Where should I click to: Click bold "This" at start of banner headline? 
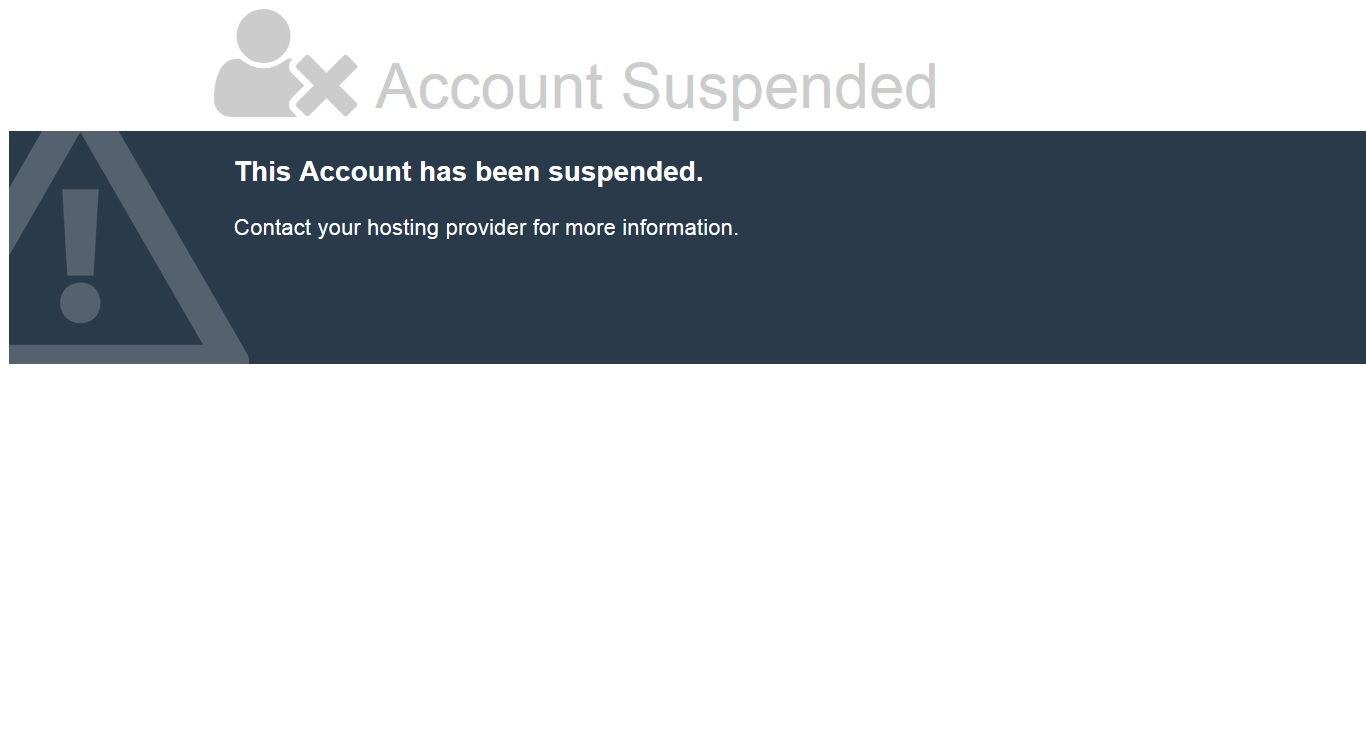pyautogui.click(x=262, y=172)
